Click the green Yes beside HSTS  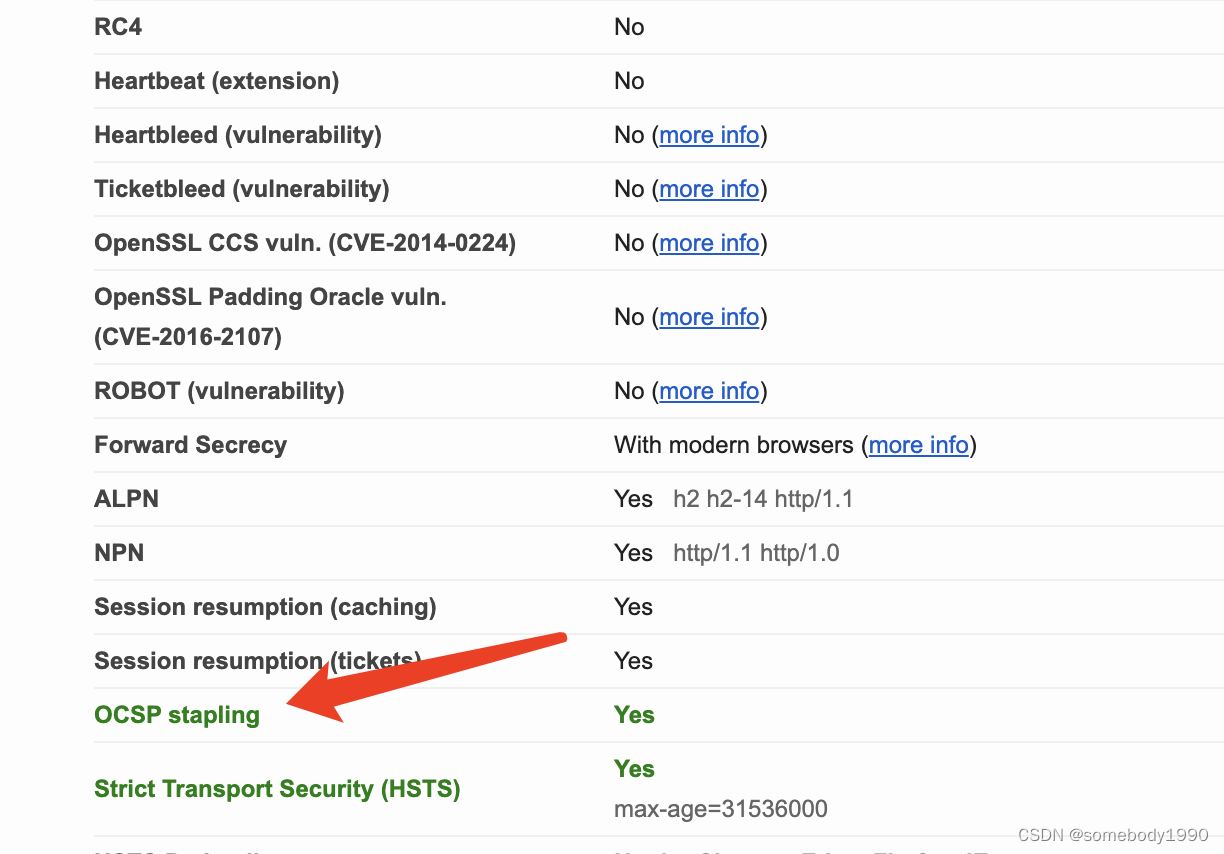(x=634, y=769)
